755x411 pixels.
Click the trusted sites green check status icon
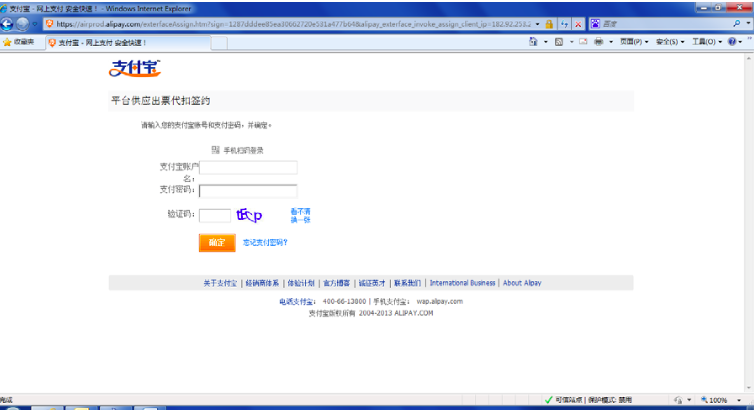548,400
